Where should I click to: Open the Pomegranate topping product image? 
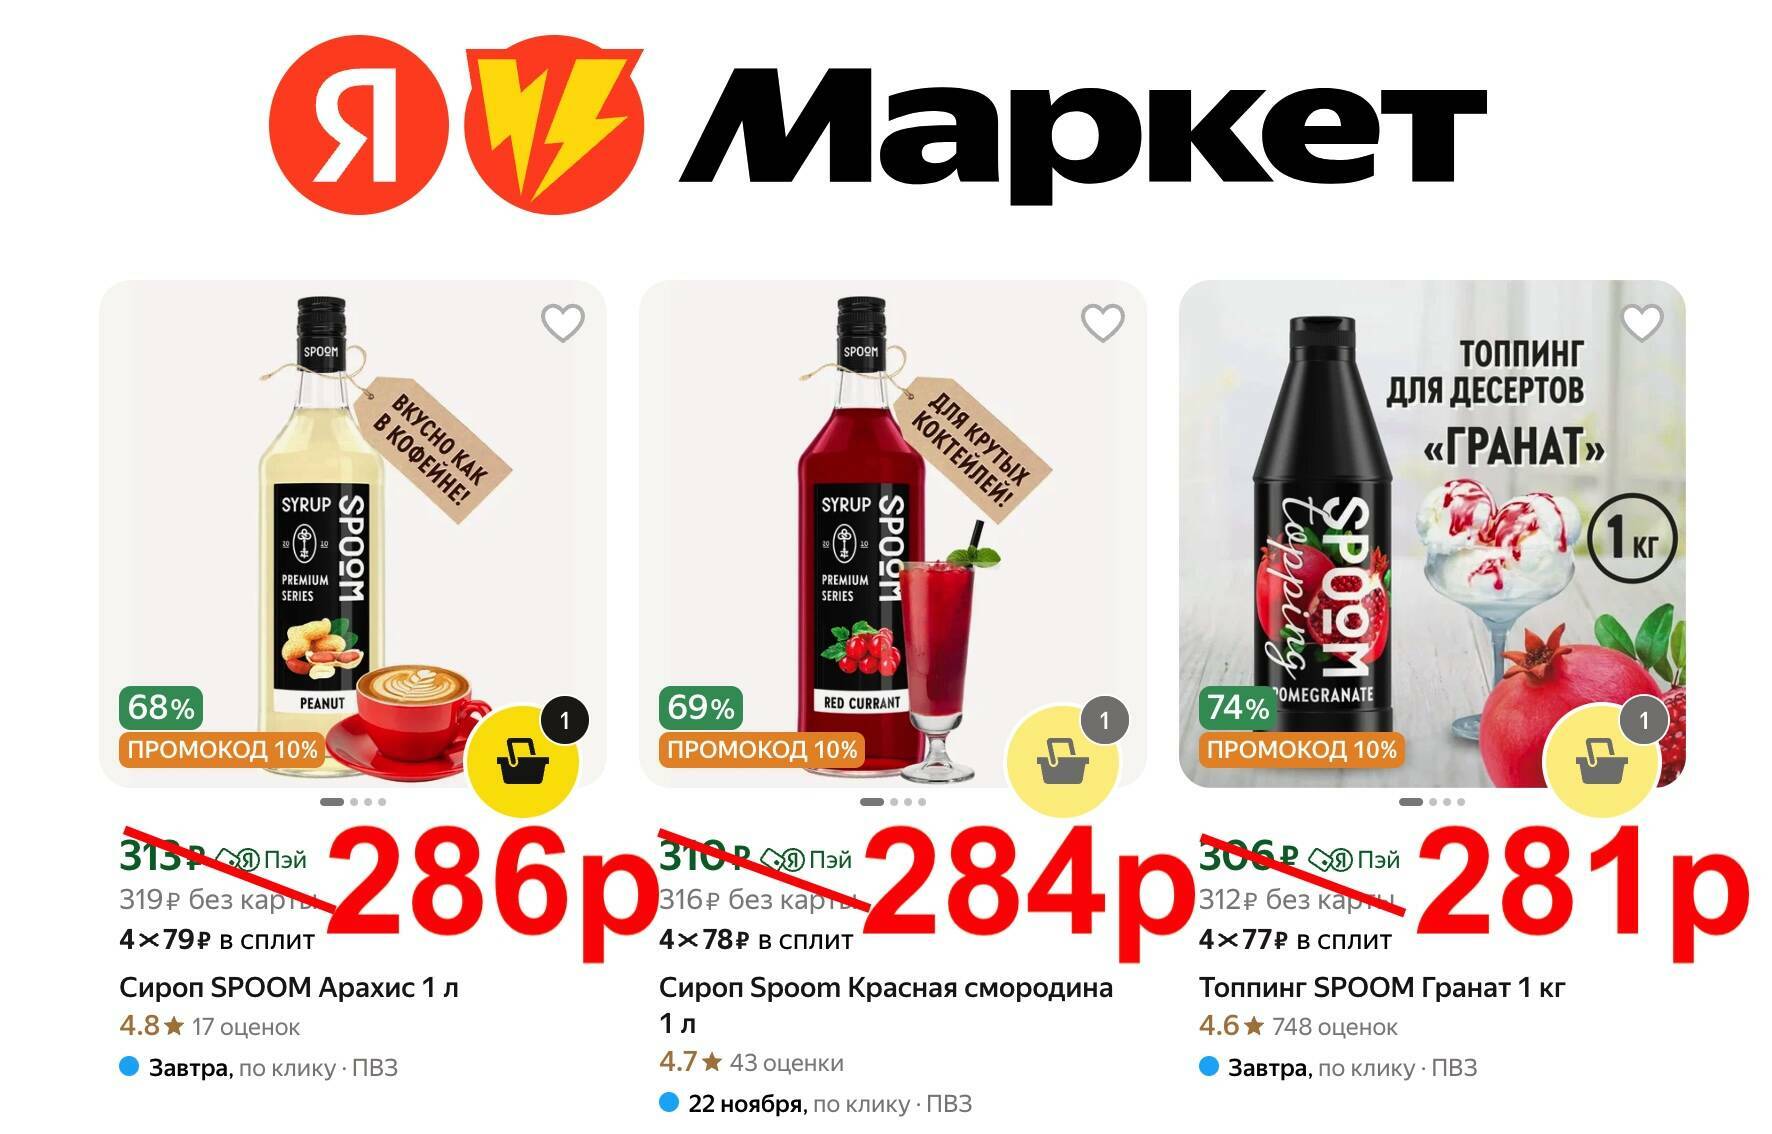1432,534
